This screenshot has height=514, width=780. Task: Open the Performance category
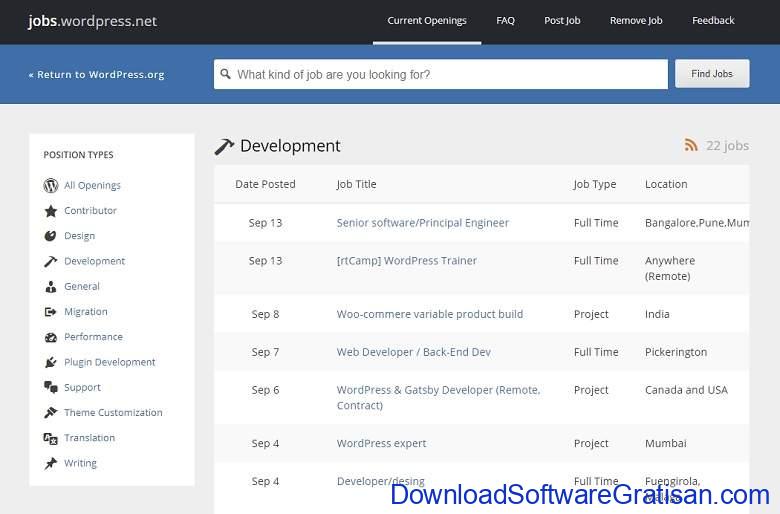point(93,337)
